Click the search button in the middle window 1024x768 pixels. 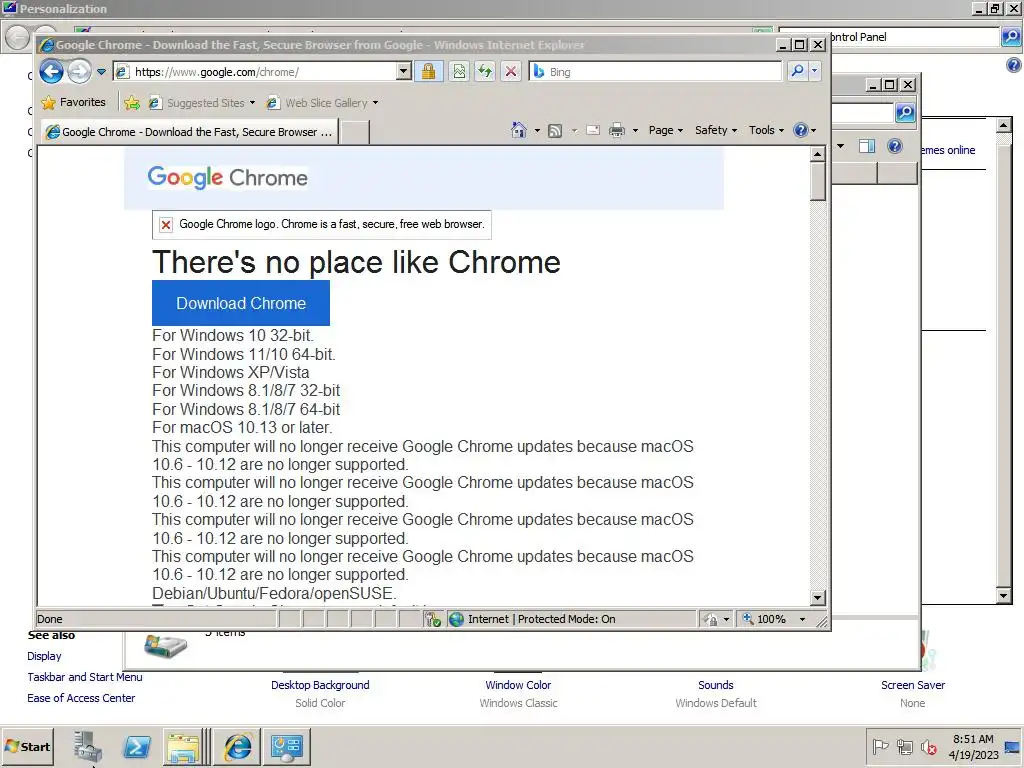905,112
